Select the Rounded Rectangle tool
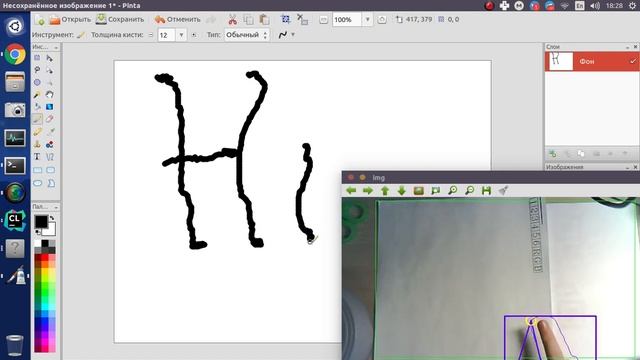This screenshot has width=640, height=360. point(50,170)
